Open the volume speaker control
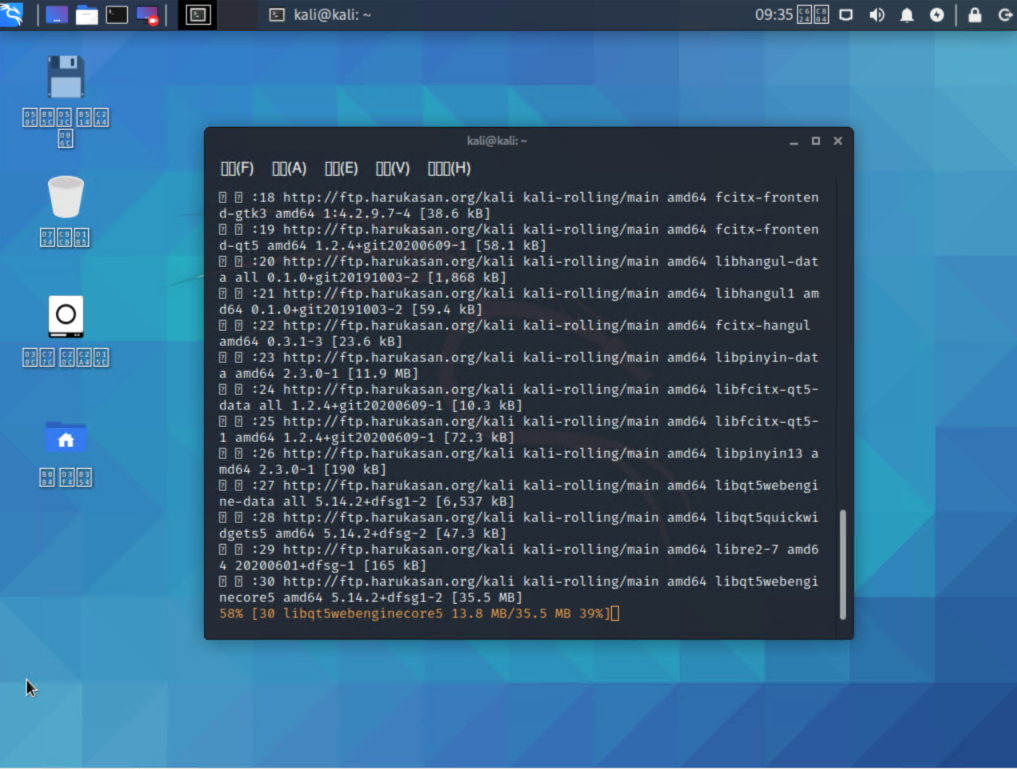Screen dimensions: 1017x769 coord(877,15)
